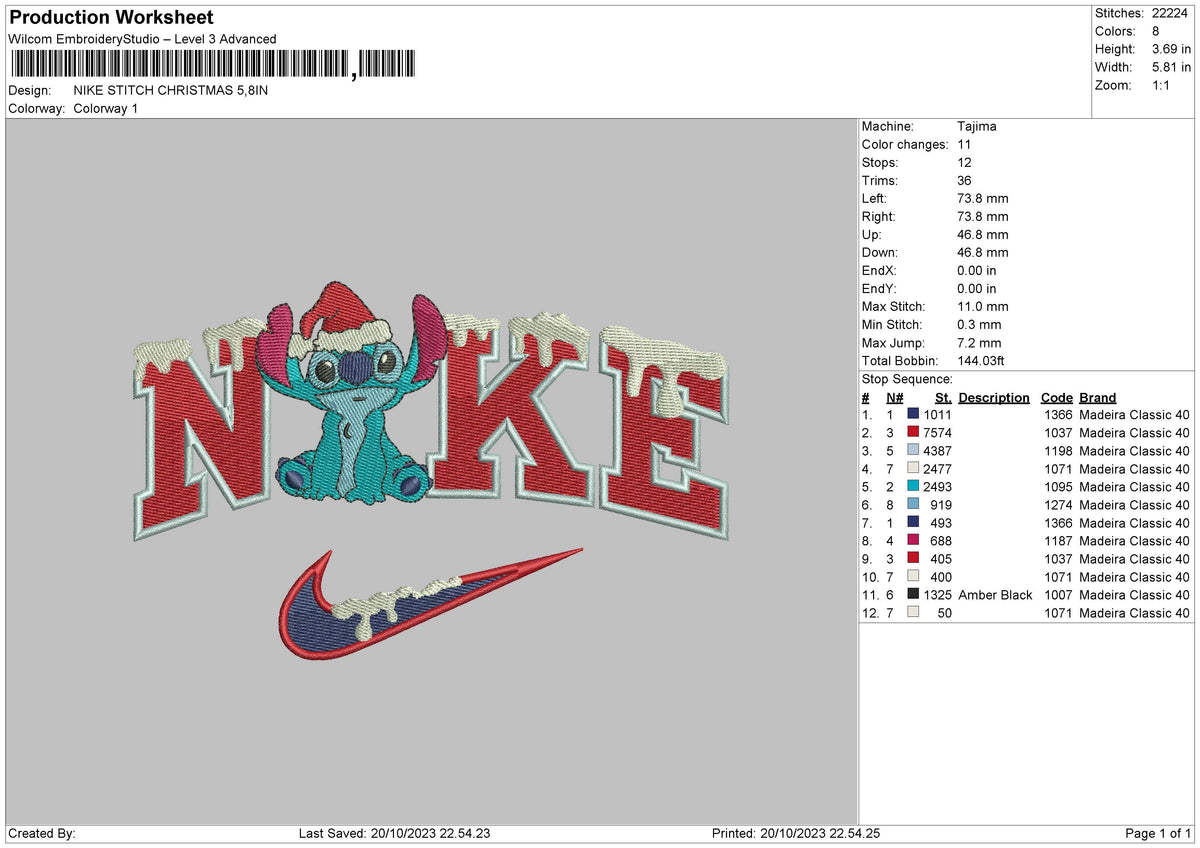Click the 'St.' column header

tap(943, 397)
